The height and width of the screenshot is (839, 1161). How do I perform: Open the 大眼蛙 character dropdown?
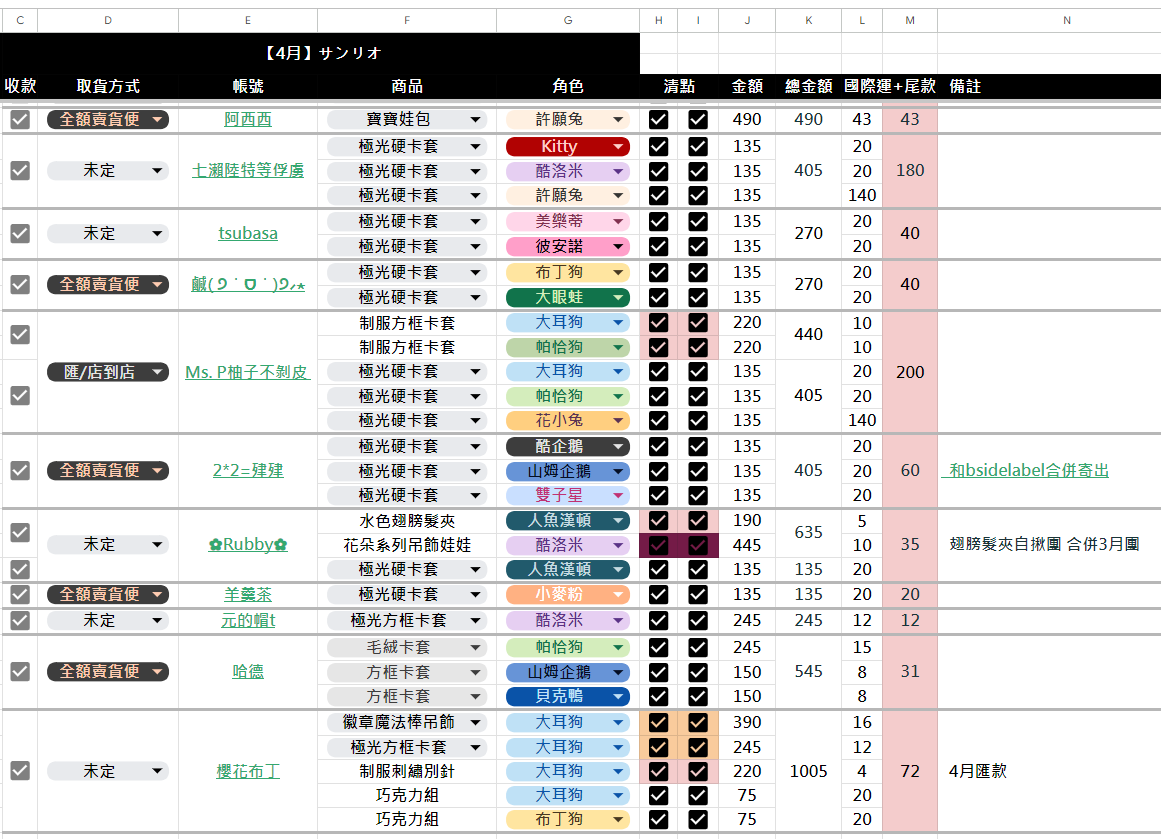(568, 297)
